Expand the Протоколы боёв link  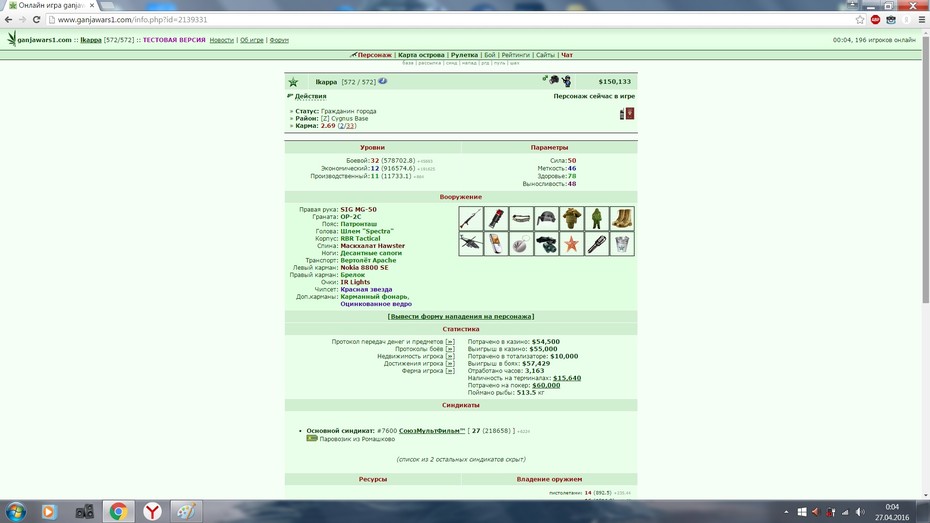click(450, 349)
